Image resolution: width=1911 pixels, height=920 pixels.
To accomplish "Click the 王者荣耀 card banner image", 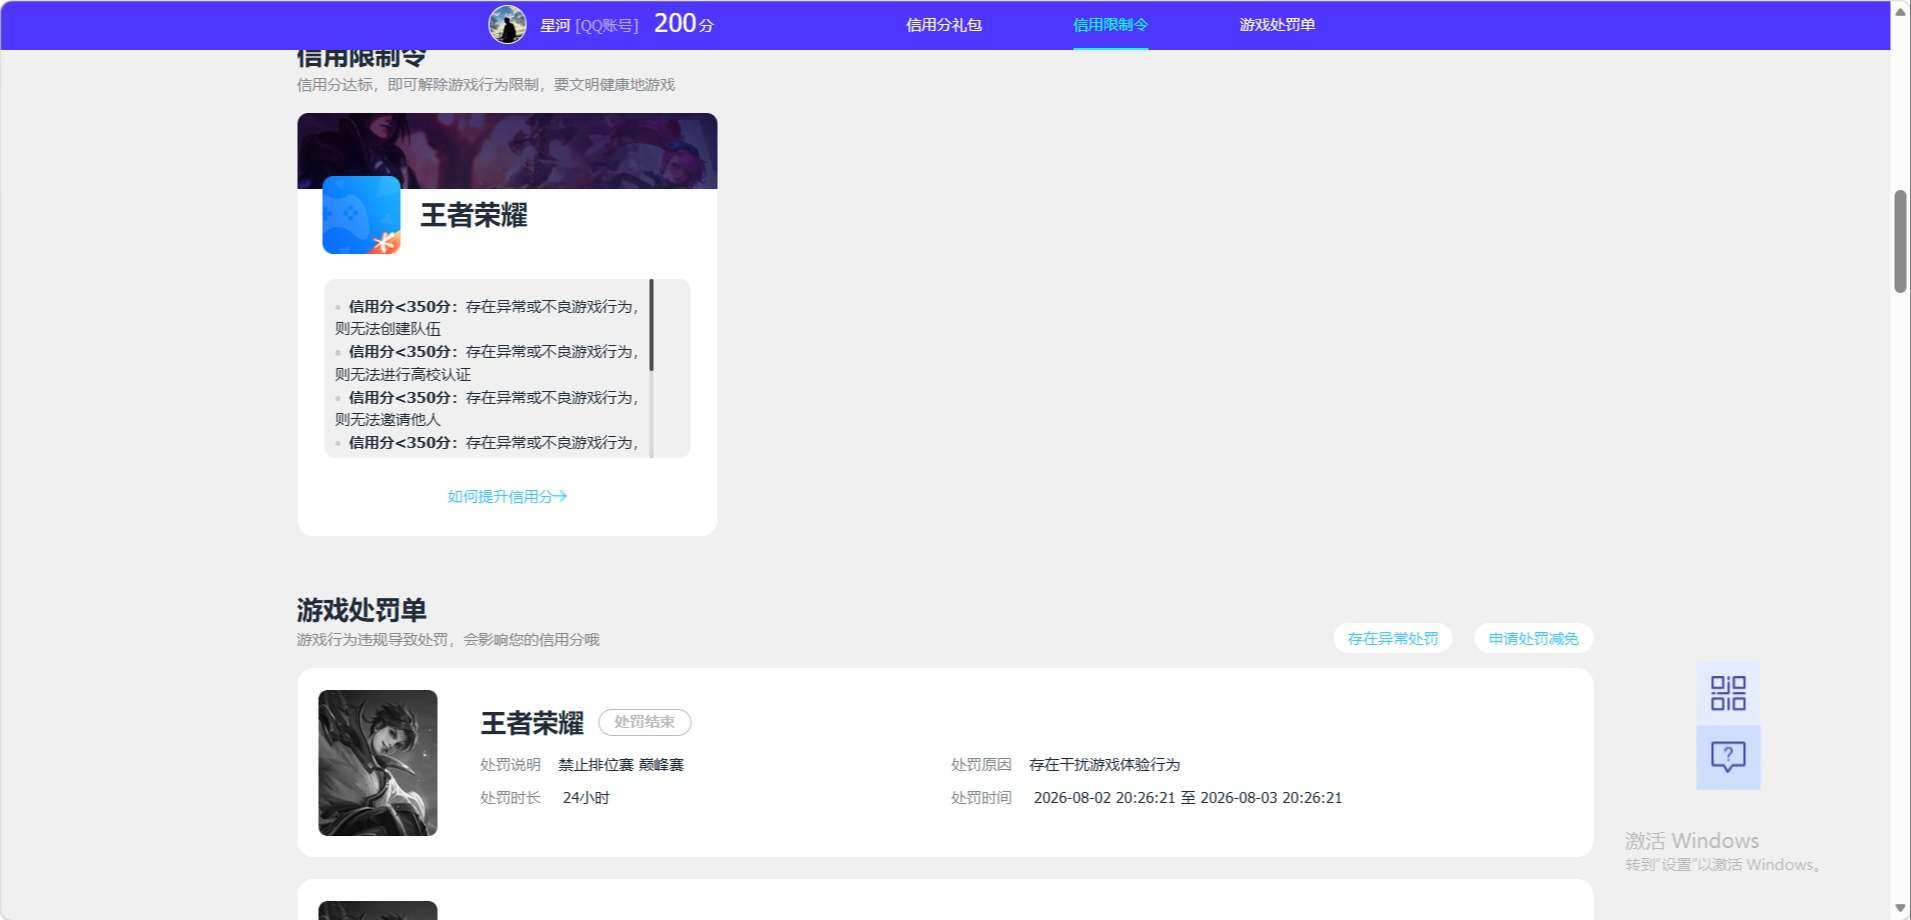I will [x=507, y=151].
